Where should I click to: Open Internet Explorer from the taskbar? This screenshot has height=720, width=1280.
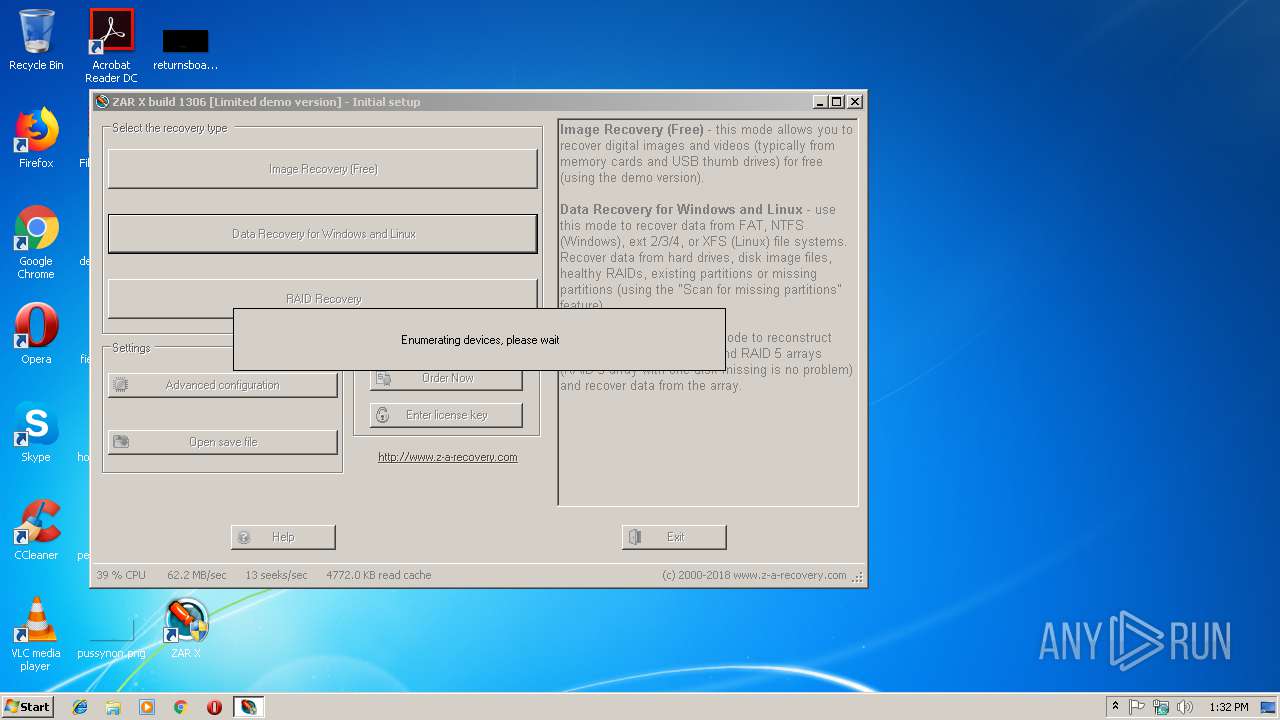click(x=80, y=707)
